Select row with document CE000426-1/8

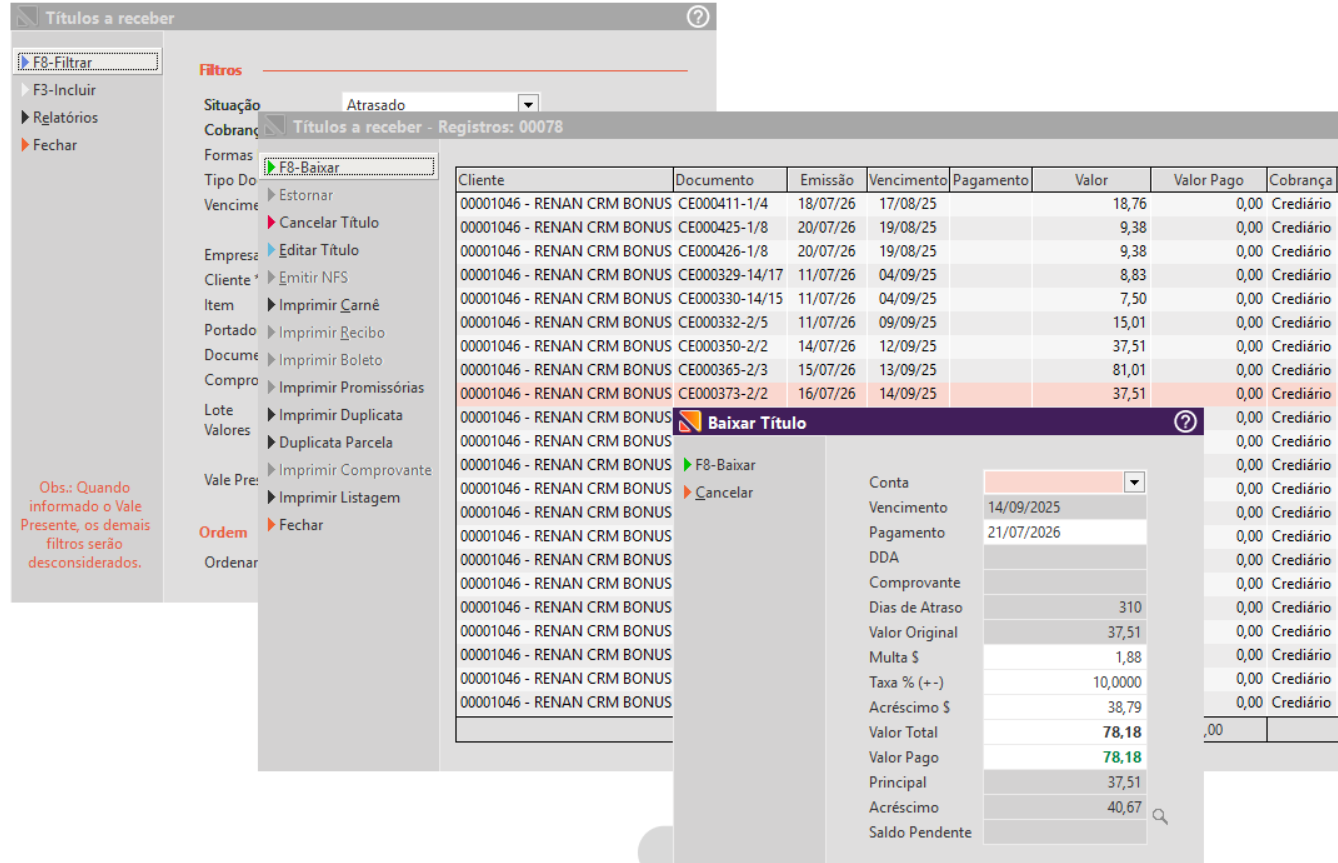tap(896, 251)
